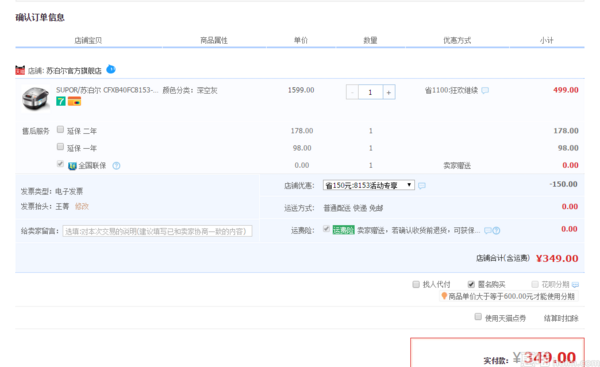The height and width of the screenshot is (367, 600).
Task: Click the 颜色分类: 深空灰 attribute text
Action: 190,90
